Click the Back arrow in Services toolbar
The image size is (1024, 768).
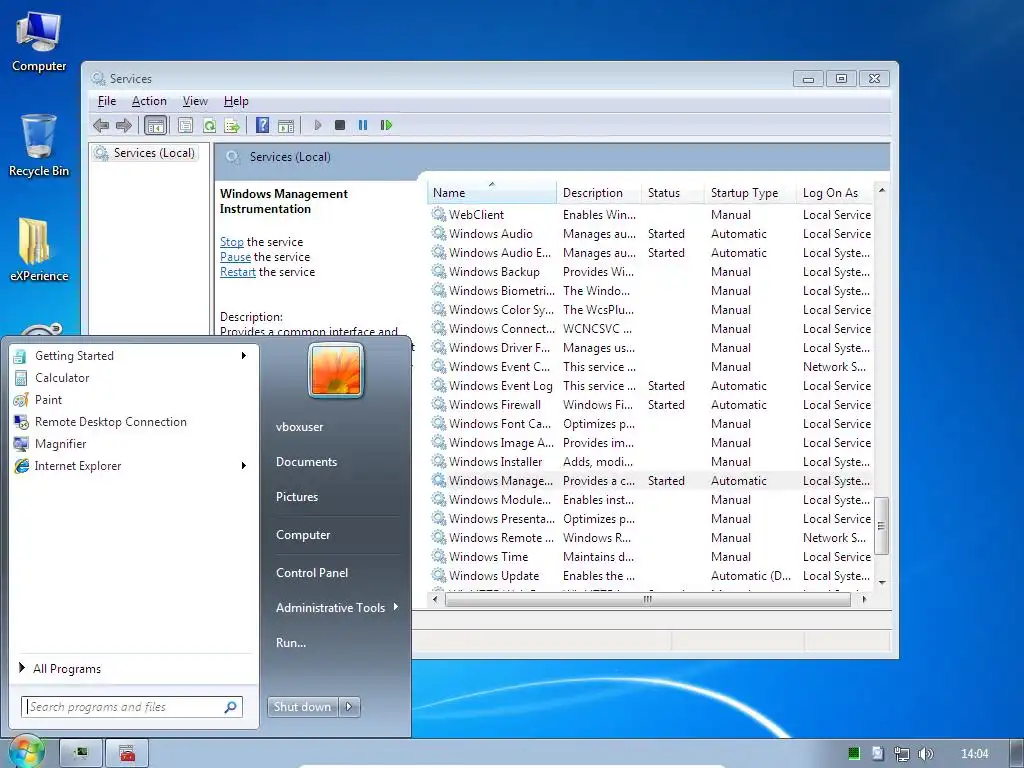coord(101,125)
